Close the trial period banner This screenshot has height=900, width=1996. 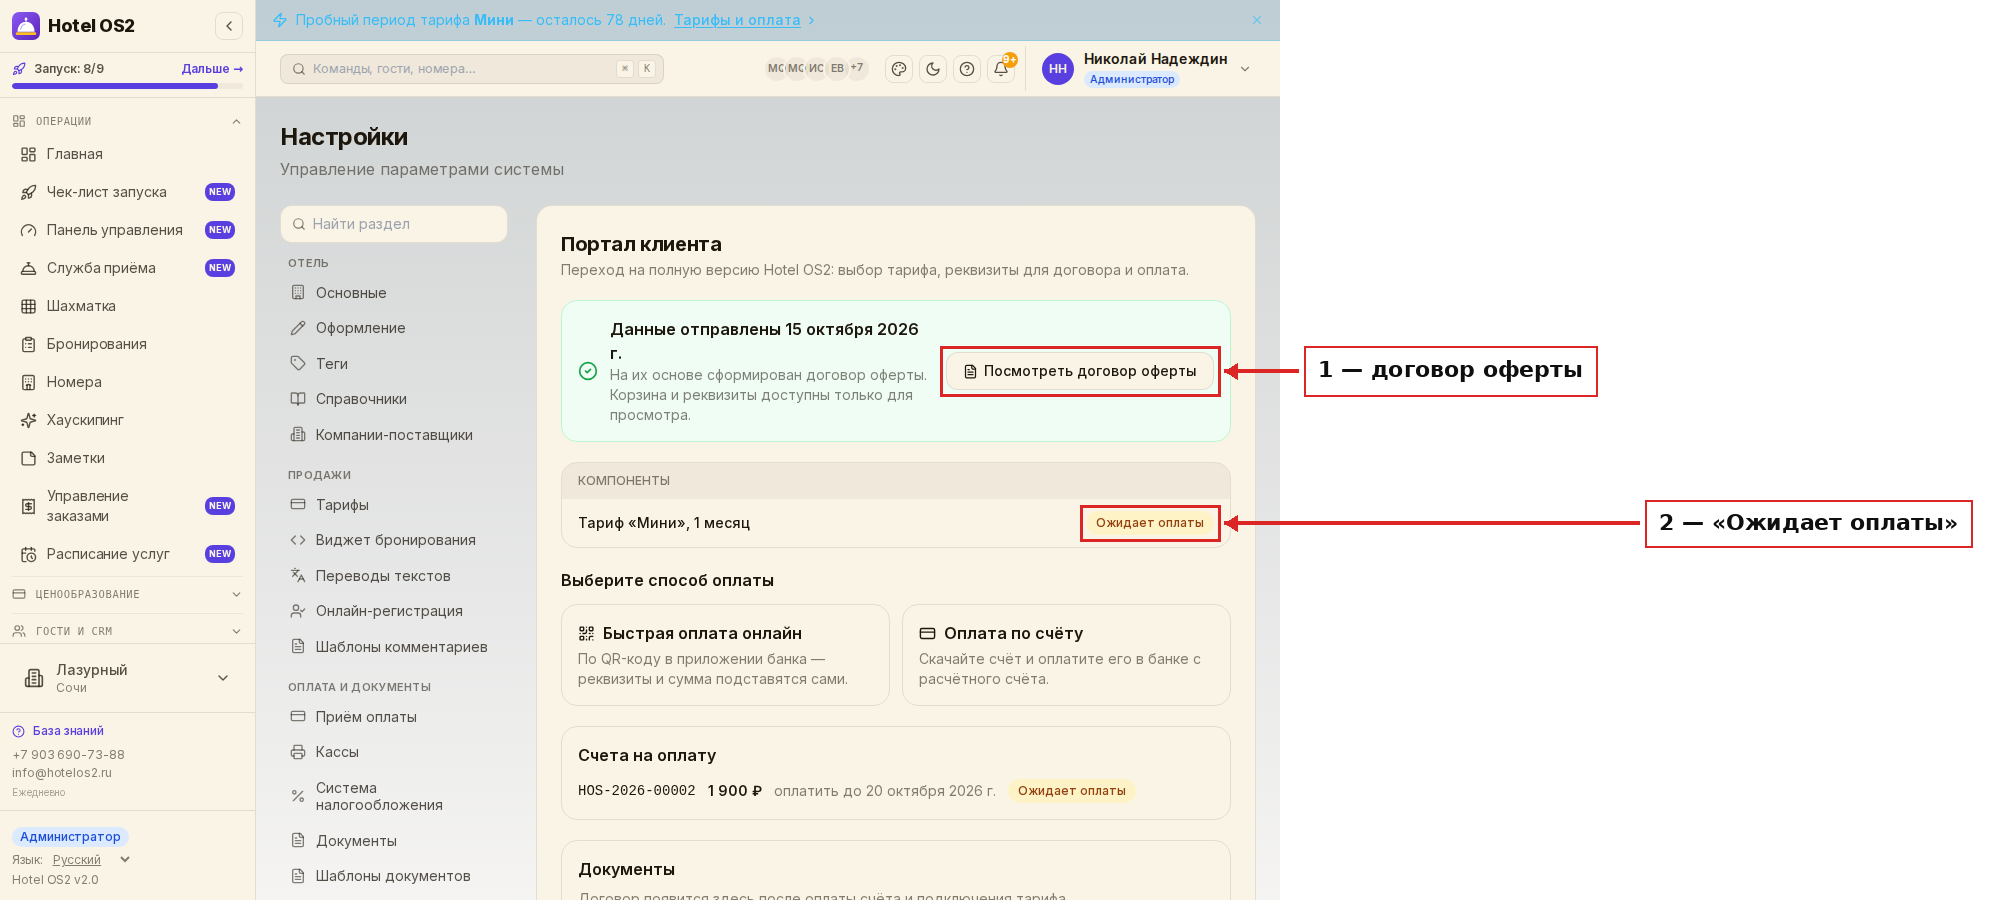pos(1257,20)
